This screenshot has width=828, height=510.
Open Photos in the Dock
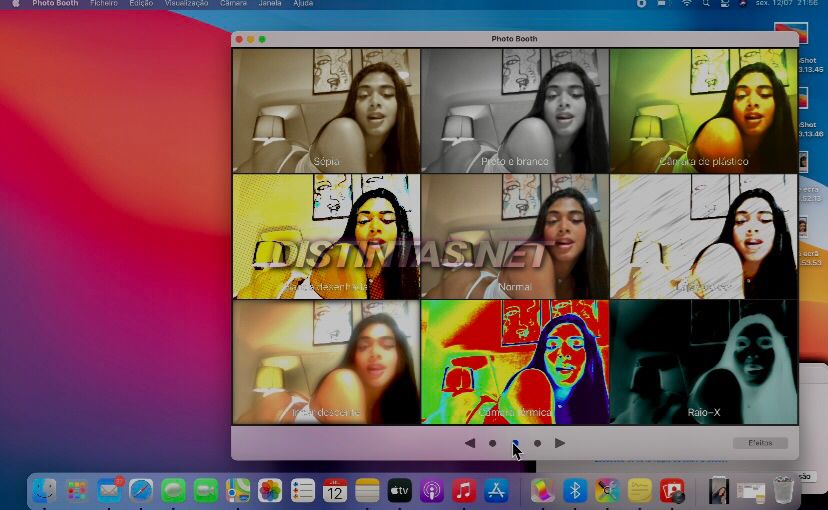point(270,490)
